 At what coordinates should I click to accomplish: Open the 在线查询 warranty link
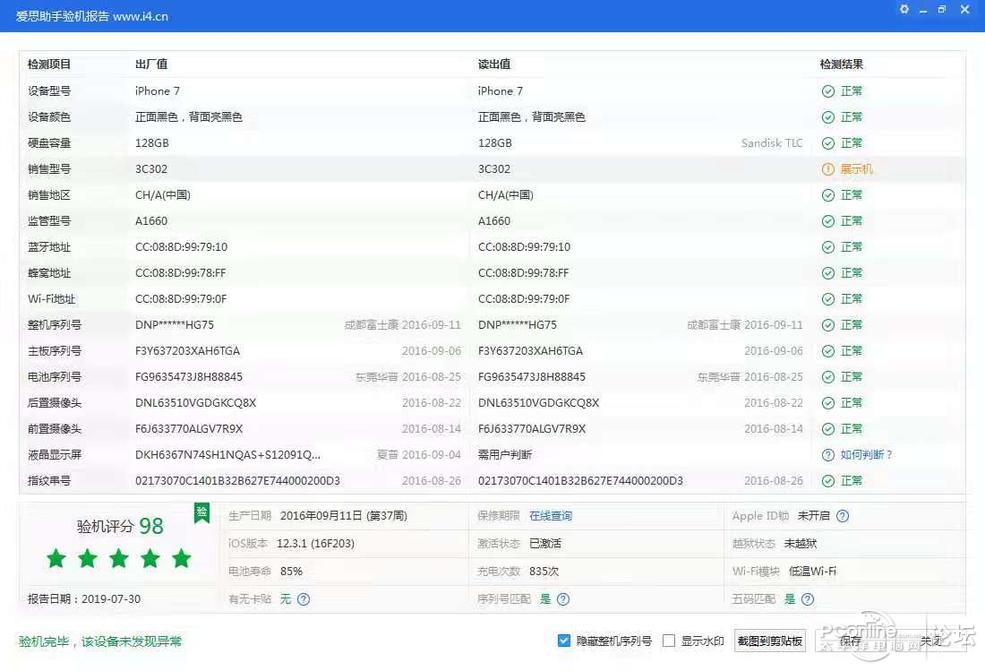coord(551,516)
